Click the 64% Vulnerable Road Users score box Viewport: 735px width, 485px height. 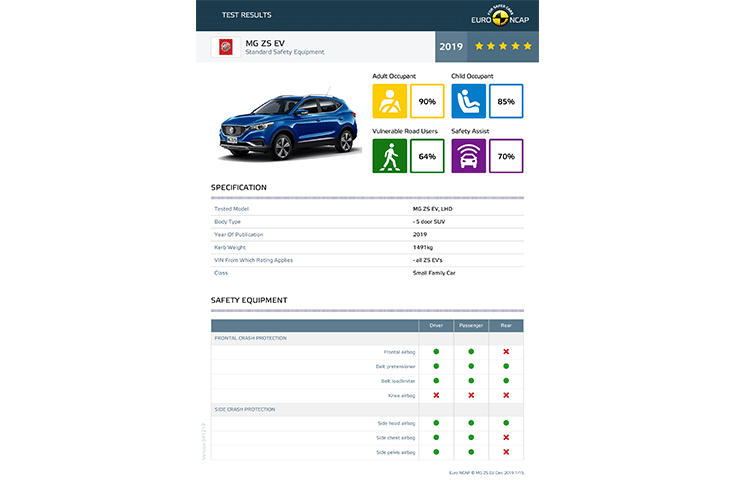[x=427, y=156]
